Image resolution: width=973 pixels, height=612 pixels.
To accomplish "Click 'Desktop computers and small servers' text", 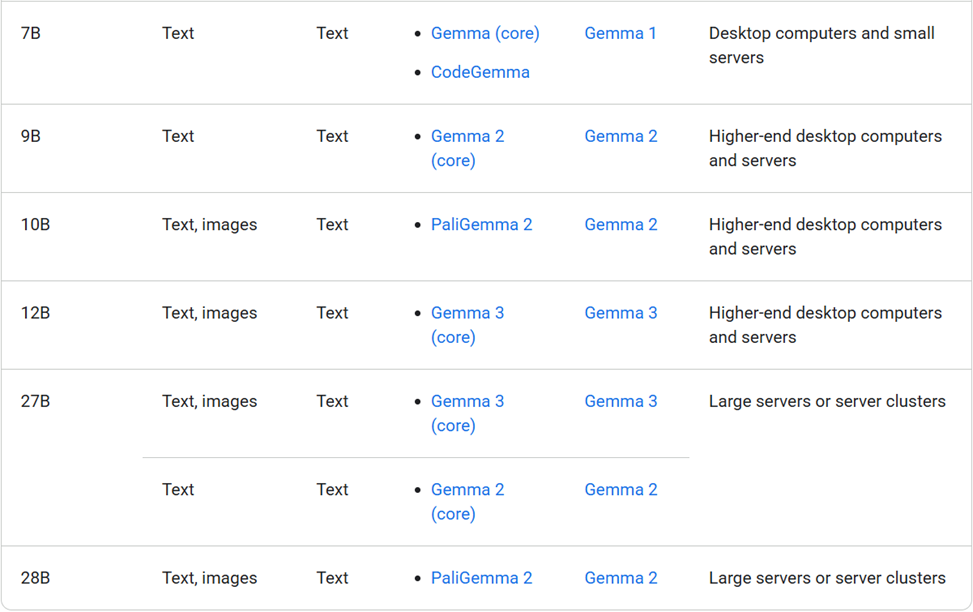I will pyautogui.click(x=822, y=45).
